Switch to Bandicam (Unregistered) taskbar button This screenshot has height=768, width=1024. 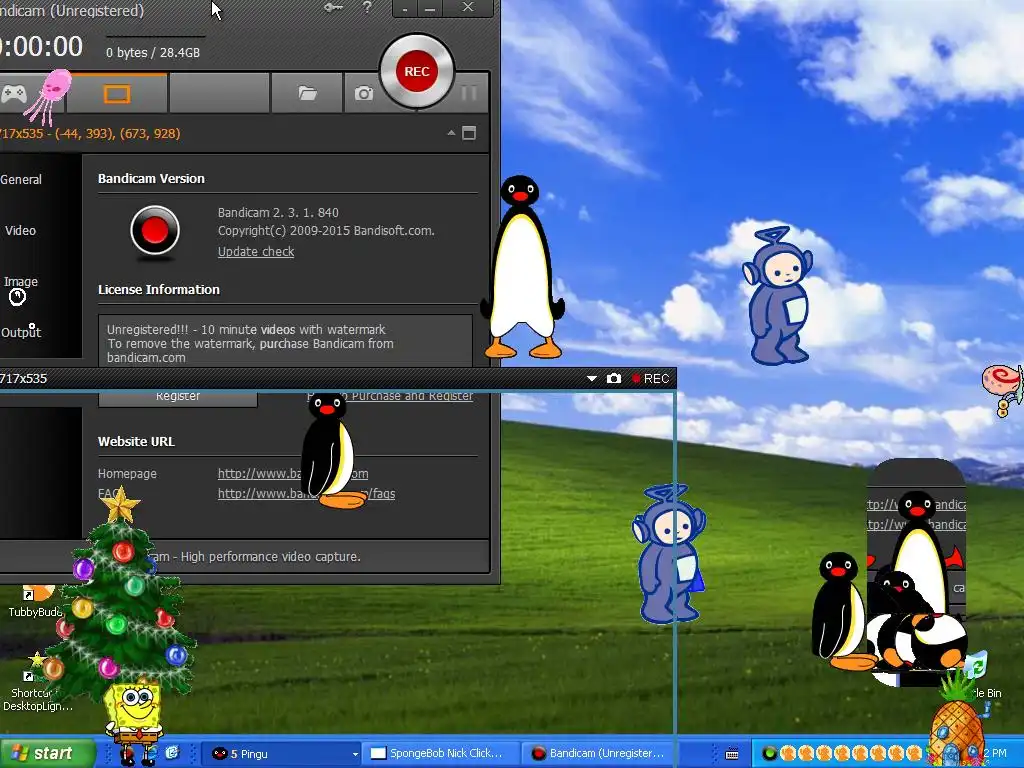pyautogui.click(x=600, y=754)
